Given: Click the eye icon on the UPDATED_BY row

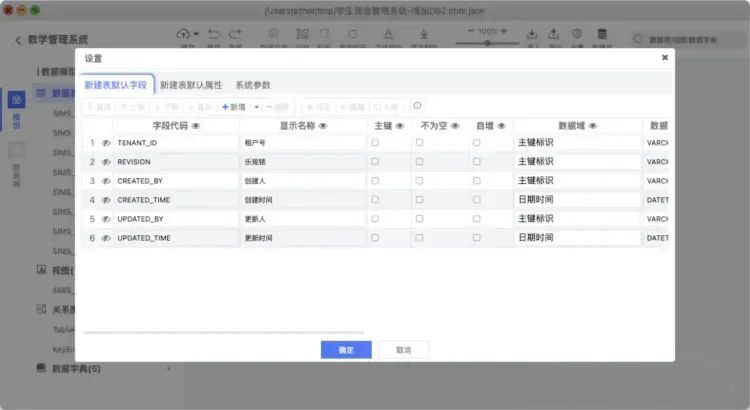Looking at the screenshot, I should 106,219.
